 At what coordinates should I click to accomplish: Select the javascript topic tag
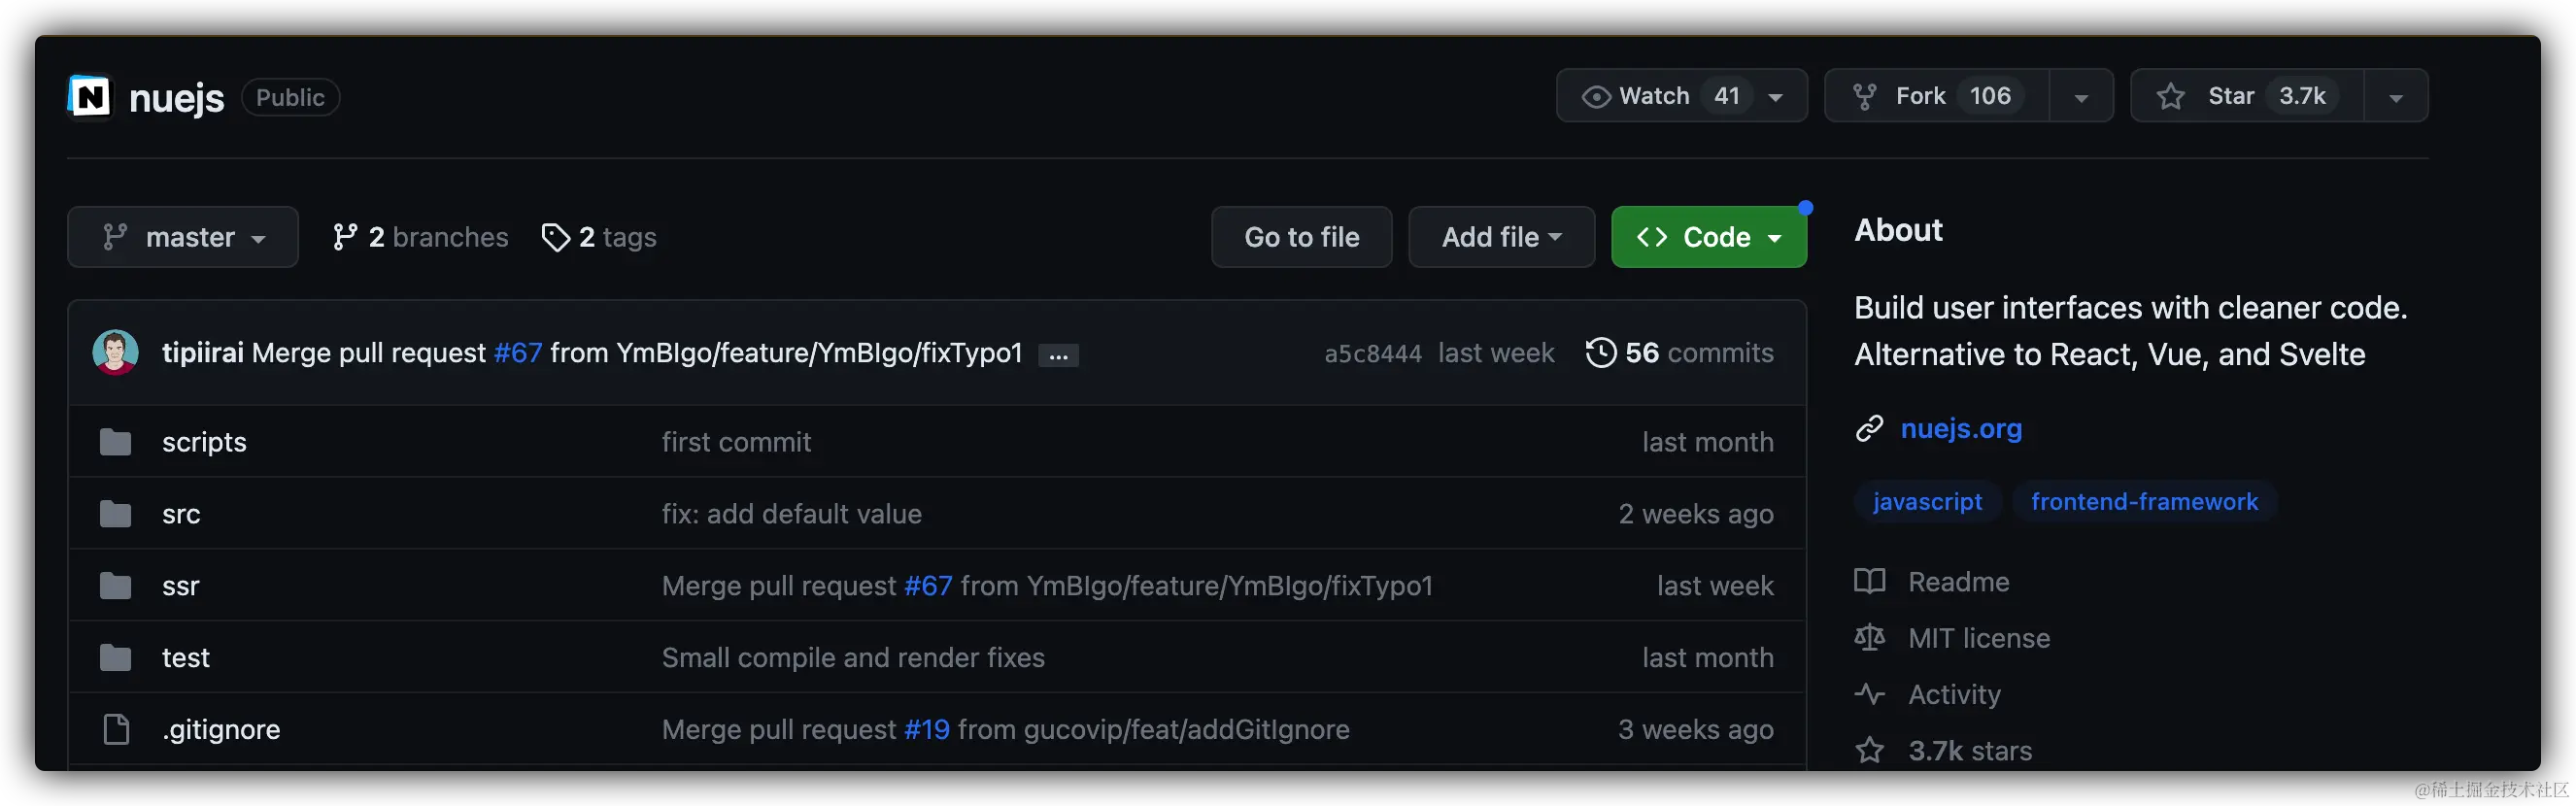click(1927, 502)
